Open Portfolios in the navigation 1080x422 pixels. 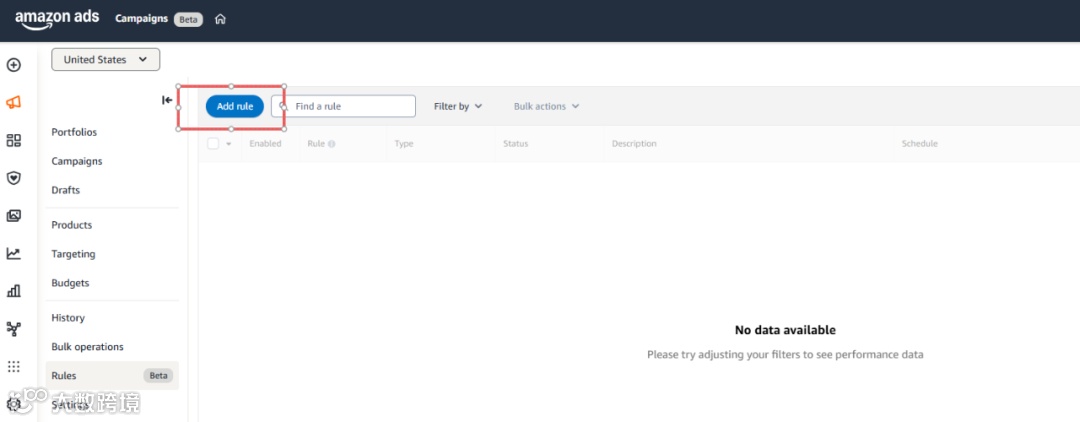[x=74, y=132]
